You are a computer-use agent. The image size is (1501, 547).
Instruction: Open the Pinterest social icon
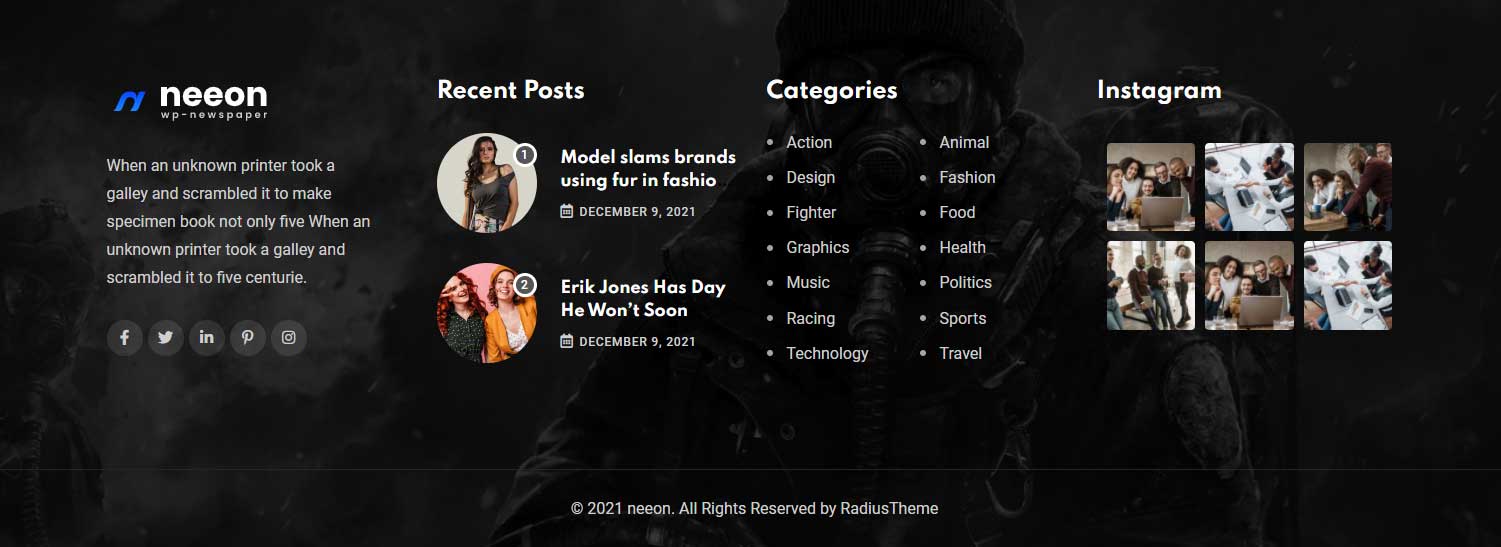(247, 338)
